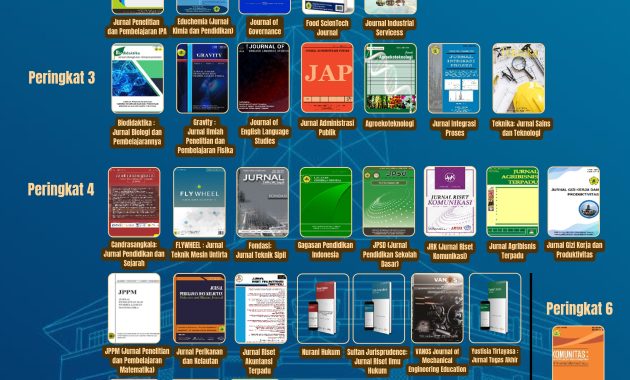Image resolution: width=630 pixels, height=380 pixels.
Task: Open the JAP journal cover thumbnail
Action: coord(327,78)
